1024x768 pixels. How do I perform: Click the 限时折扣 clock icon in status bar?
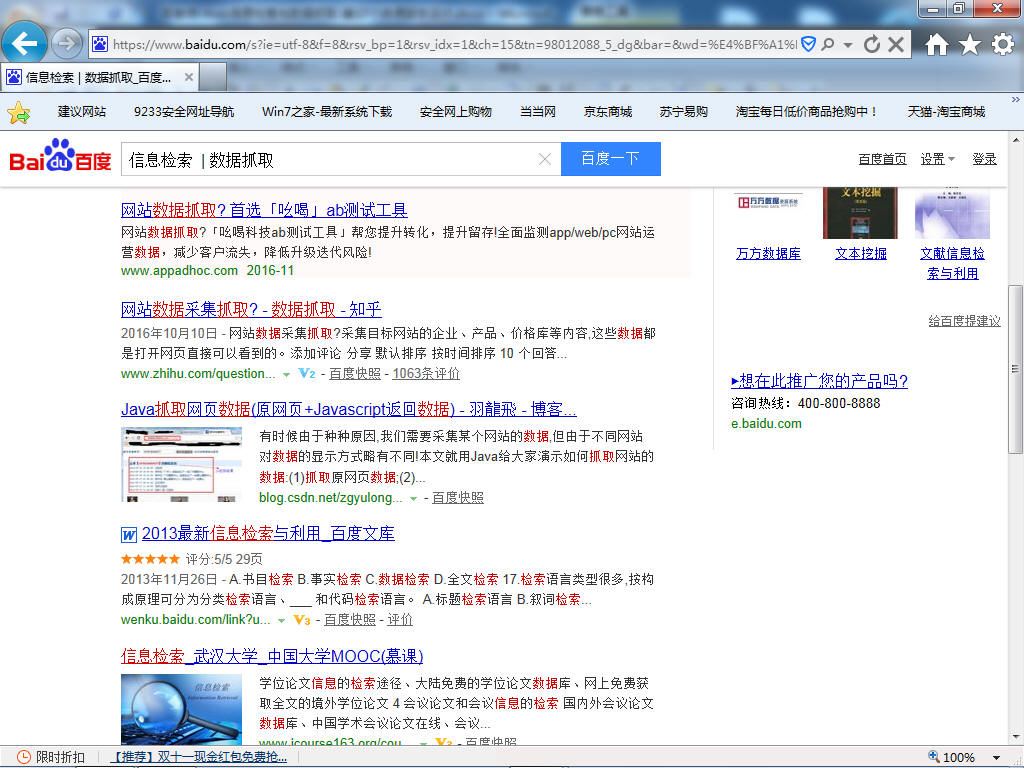click(23, 758)
